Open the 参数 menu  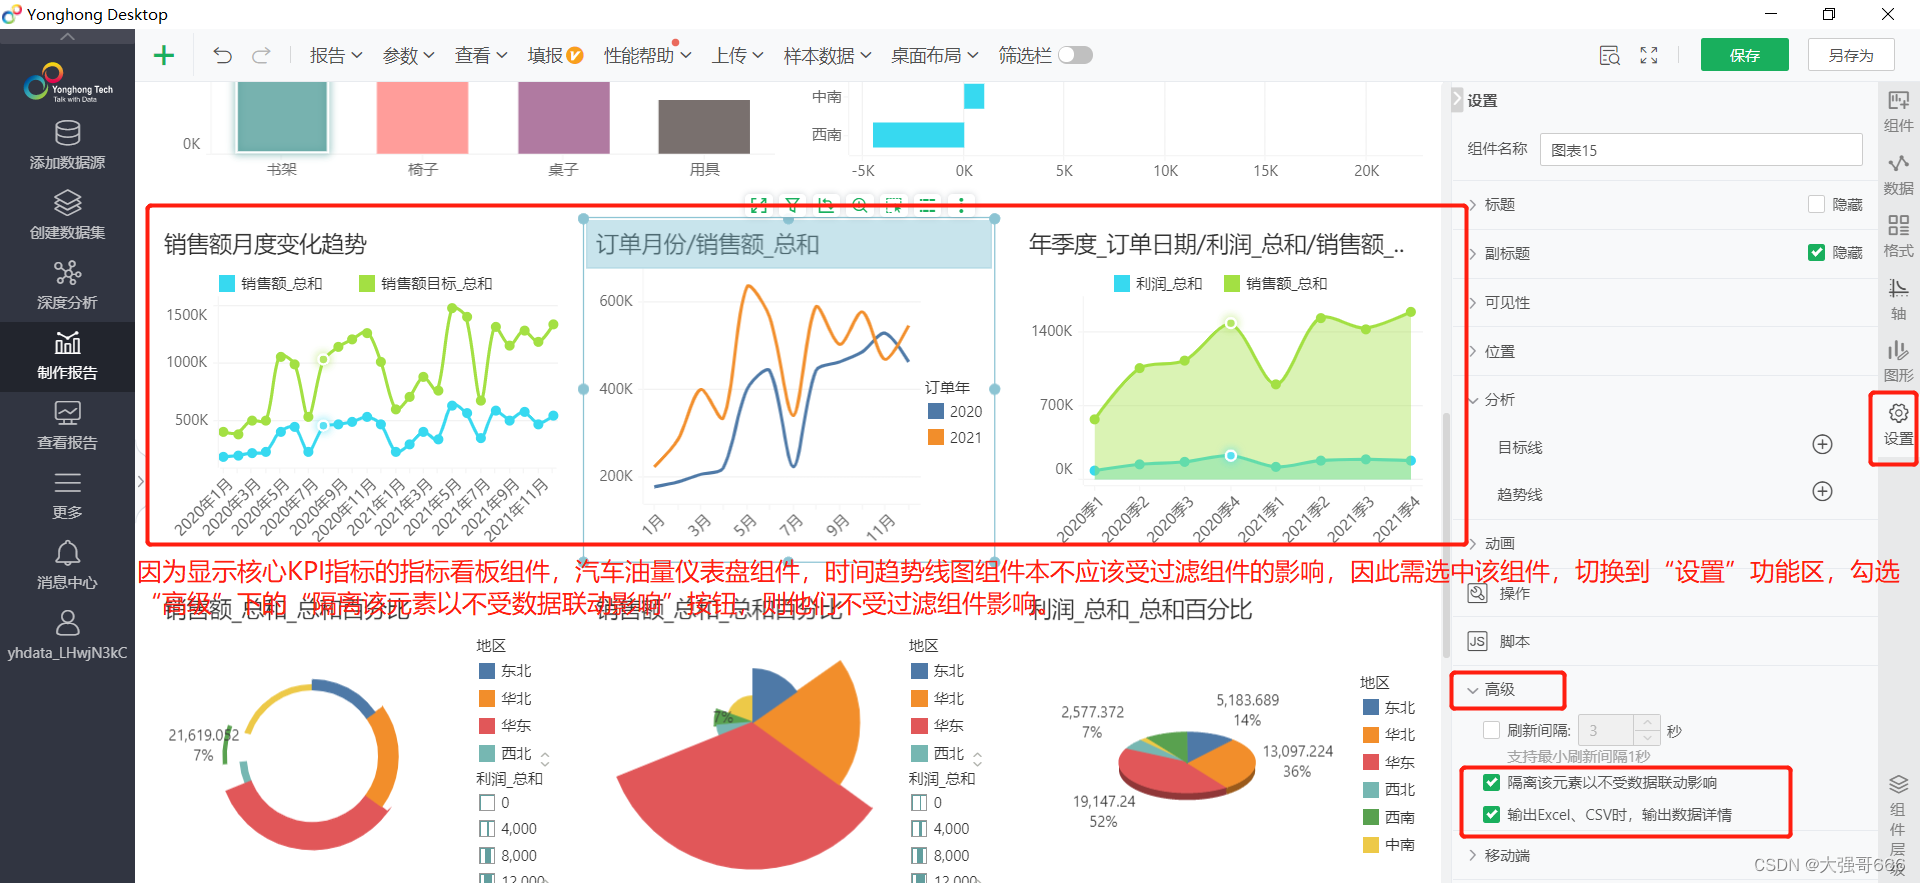(408, 55)
